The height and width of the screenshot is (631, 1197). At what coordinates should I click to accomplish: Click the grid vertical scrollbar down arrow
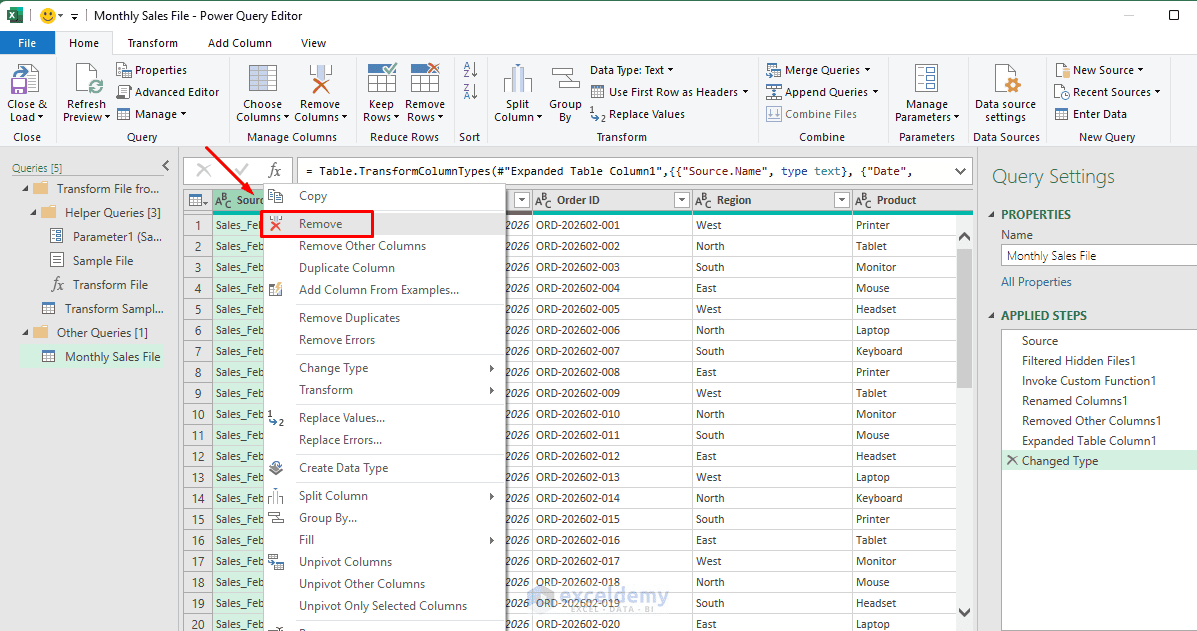point(964,613)
